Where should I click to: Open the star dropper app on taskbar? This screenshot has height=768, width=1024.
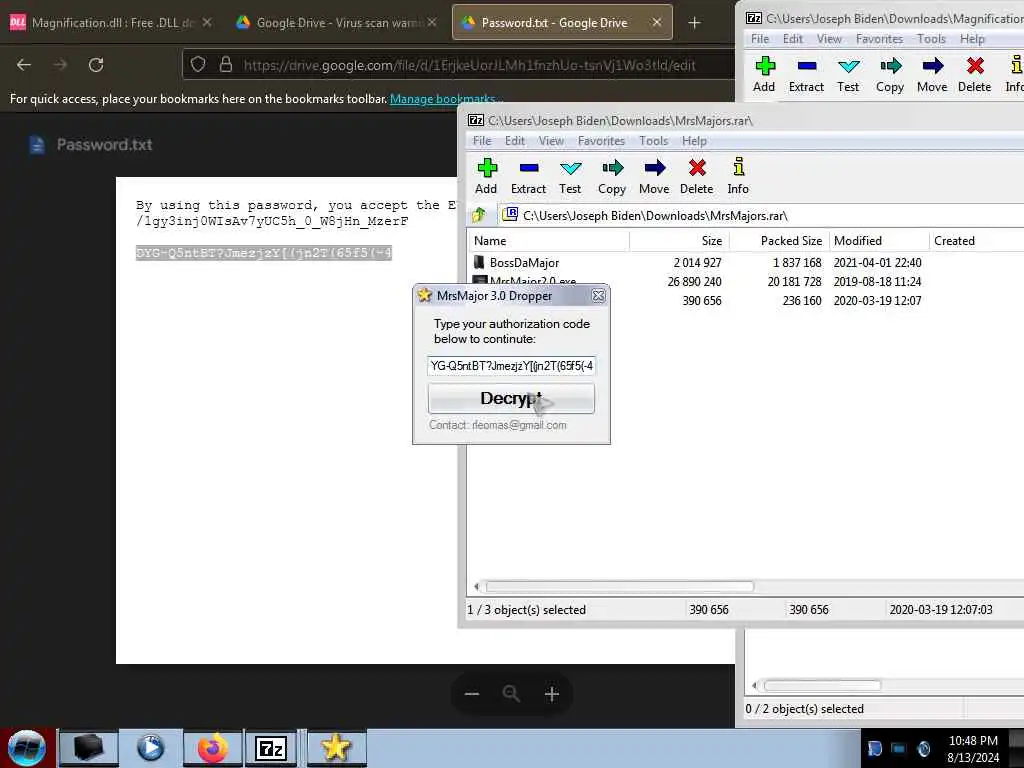coord(336,748)
